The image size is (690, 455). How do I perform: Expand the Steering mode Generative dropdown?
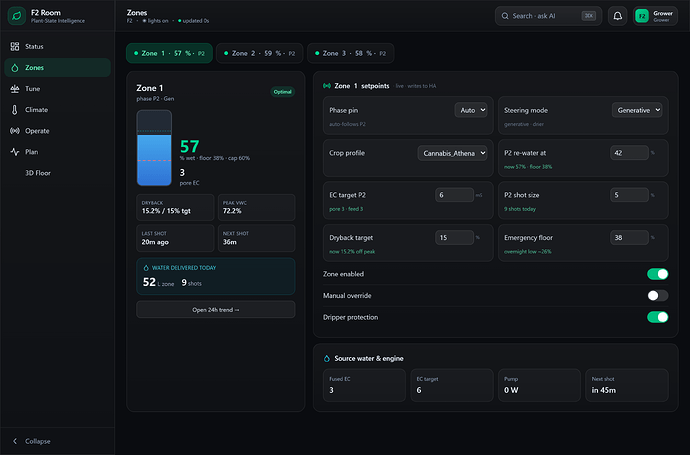(x=637, y=110)
